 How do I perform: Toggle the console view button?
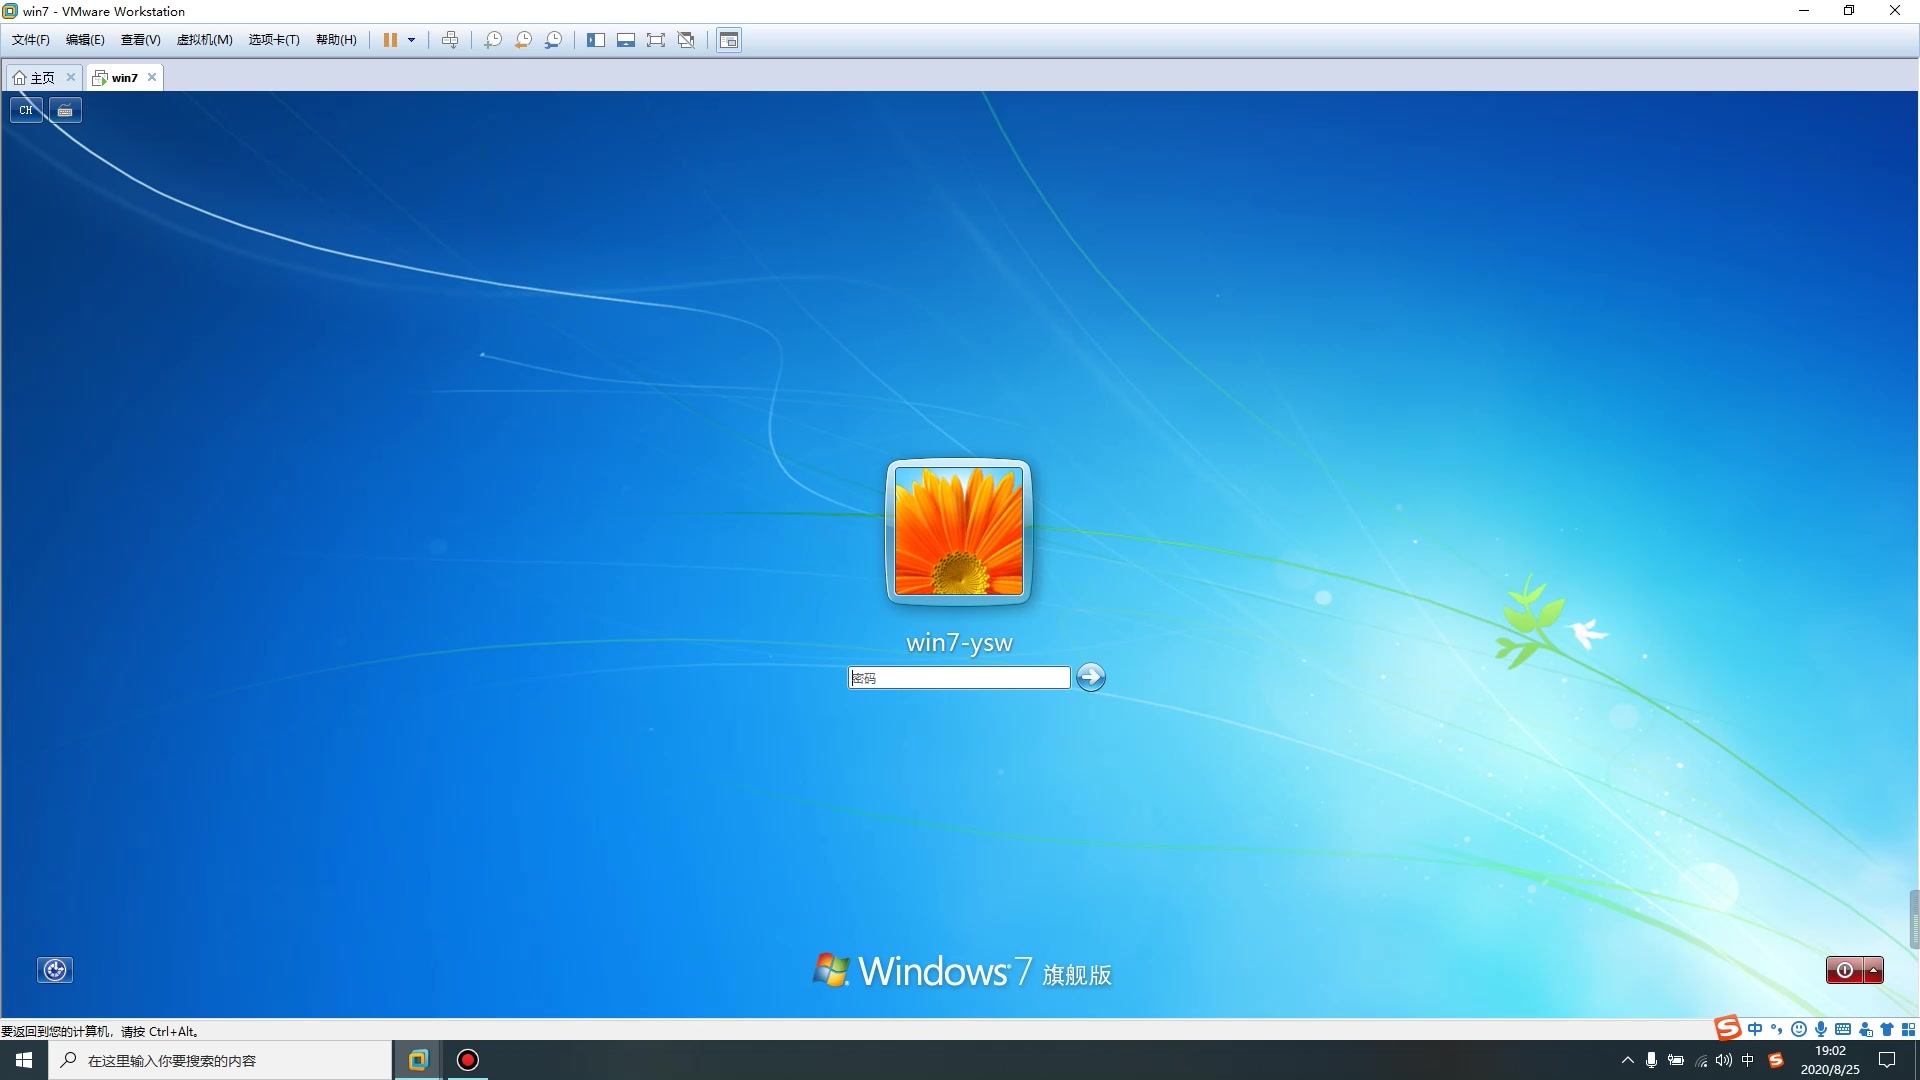(729, 40)
